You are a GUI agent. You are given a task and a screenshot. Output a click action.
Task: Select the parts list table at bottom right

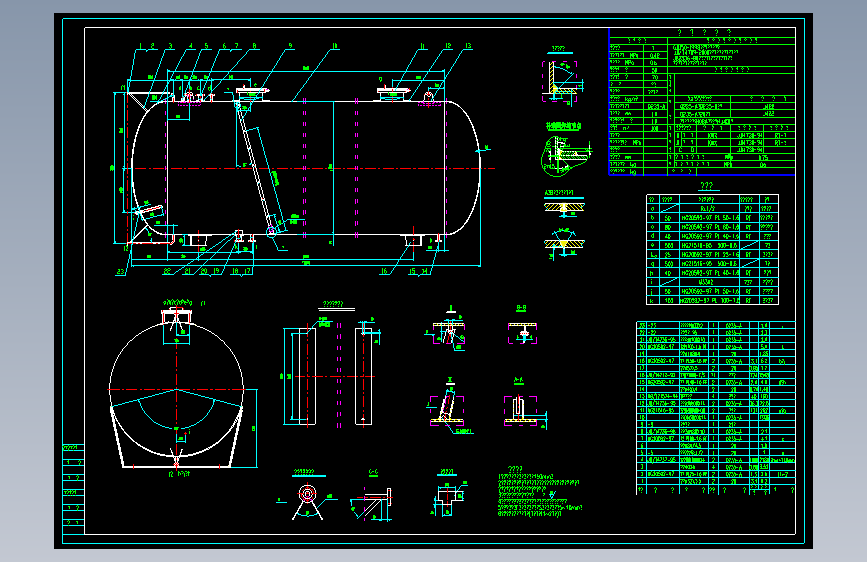[715, 407]
